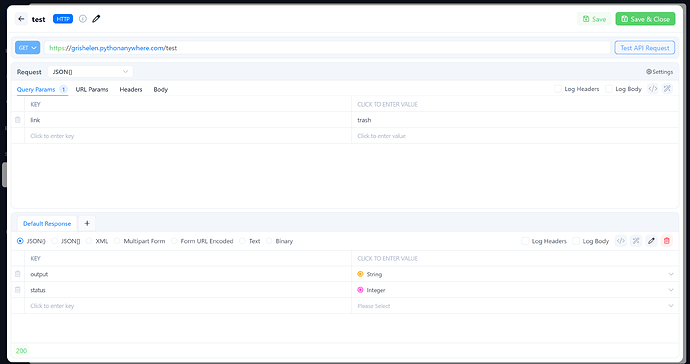Click the magic wand icon in Request section
This screenshot has height=364, width=690.
click(x=667, y=89)
